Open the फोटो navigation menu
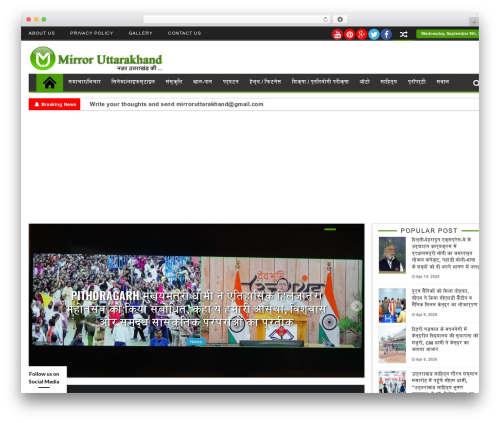The image size is (500, 423). pos(364,82)
